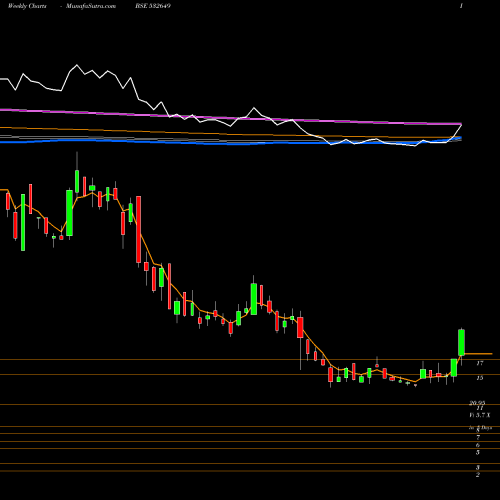Image resolution: width=500 pixels, height=500 pixels.
Task: Click the 'BSE 532649' ticker label
Action: coord(153,6)
